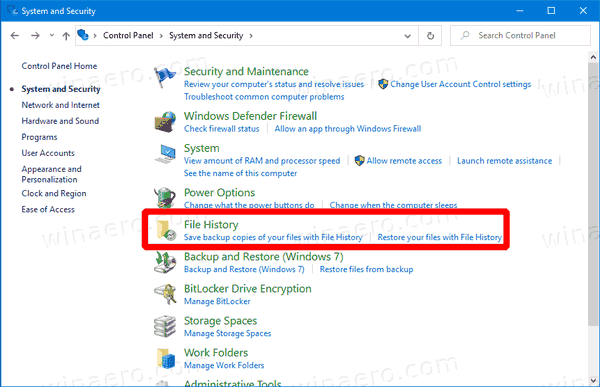Image resolution: width=600 pixels, height=387 pixels.
Task: Click Launch remote assistance
Action: click(505, 161)
